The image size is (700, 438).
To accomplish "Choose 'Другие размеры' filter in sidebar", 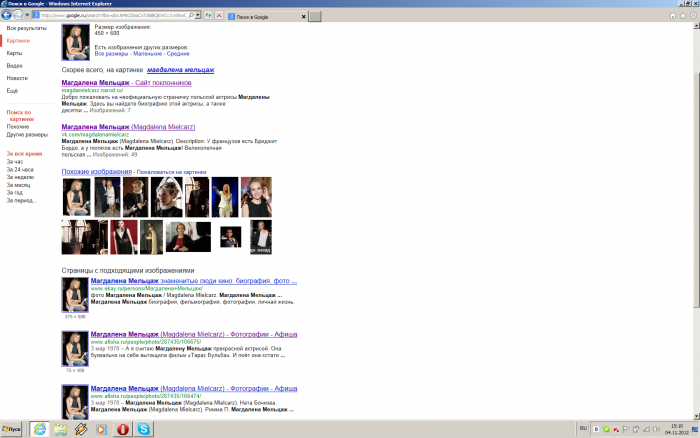I will coord(27,134).
